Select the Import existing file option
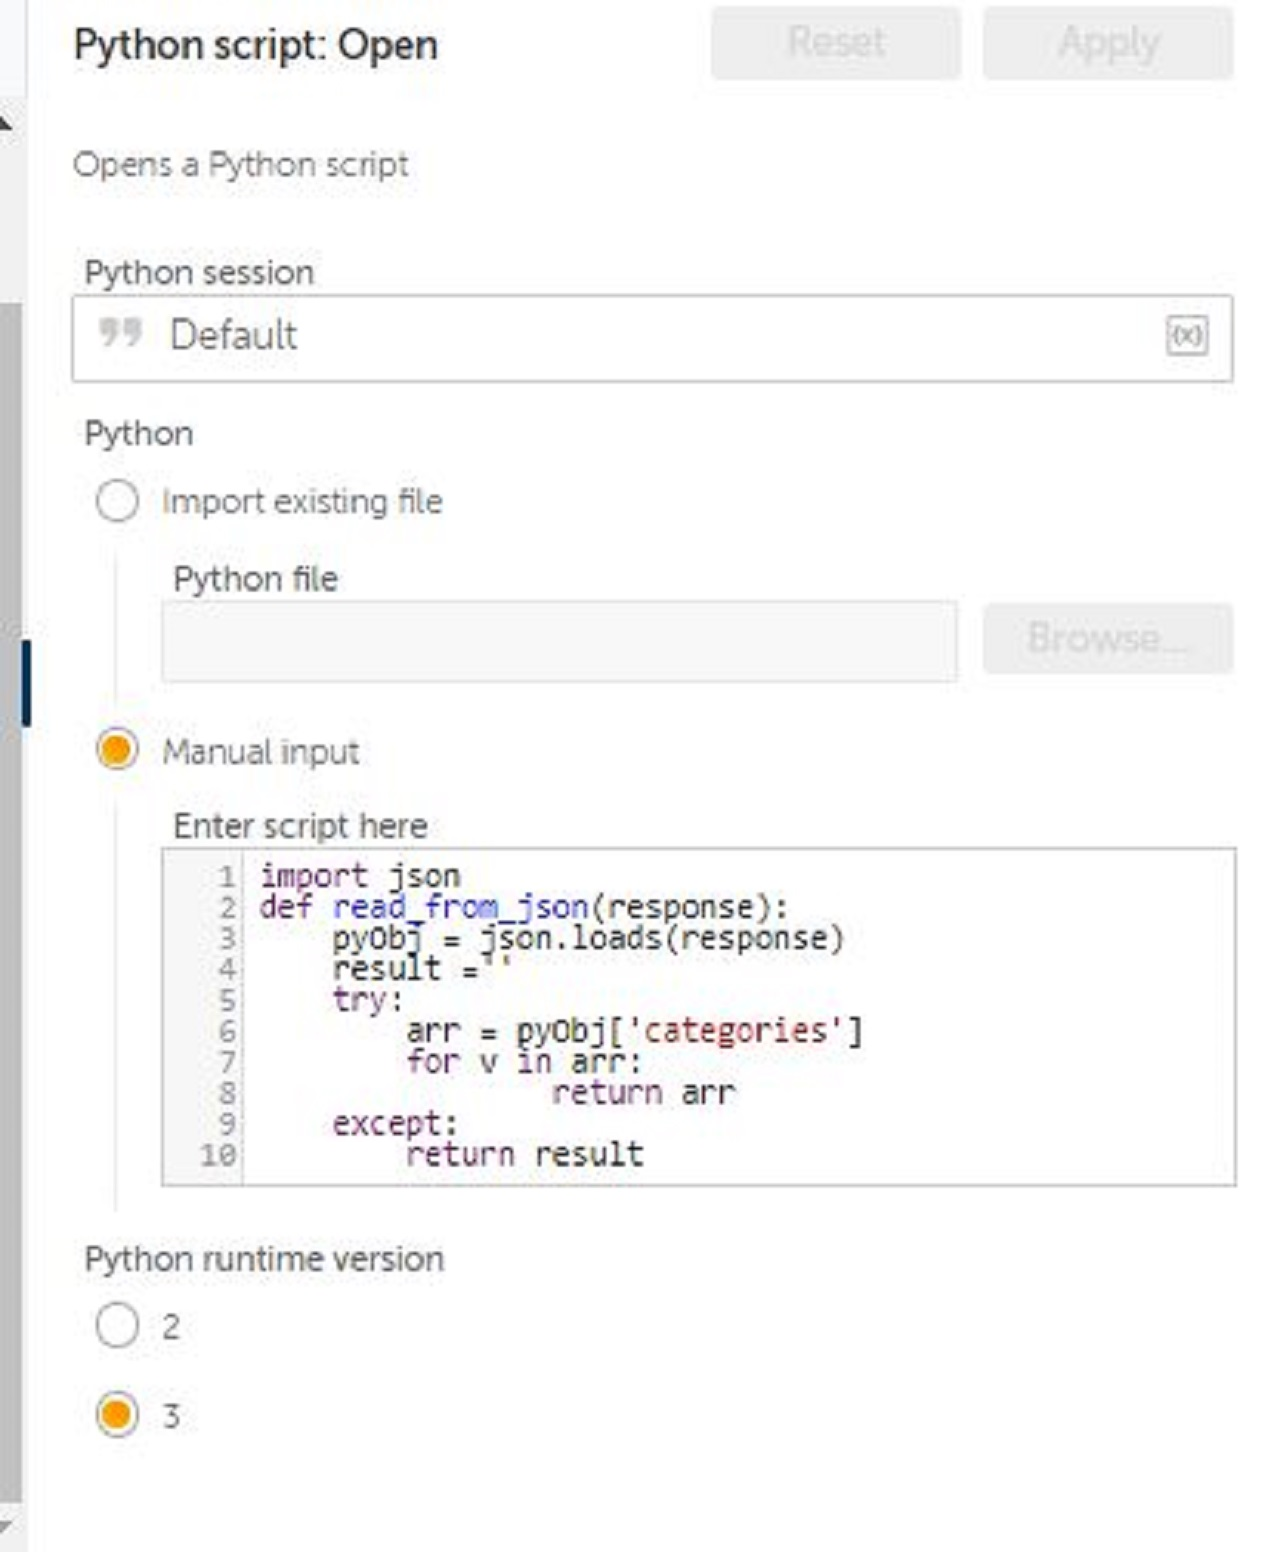The width and height of the screenshot is (1280, 1552). (x=117, y=501)
